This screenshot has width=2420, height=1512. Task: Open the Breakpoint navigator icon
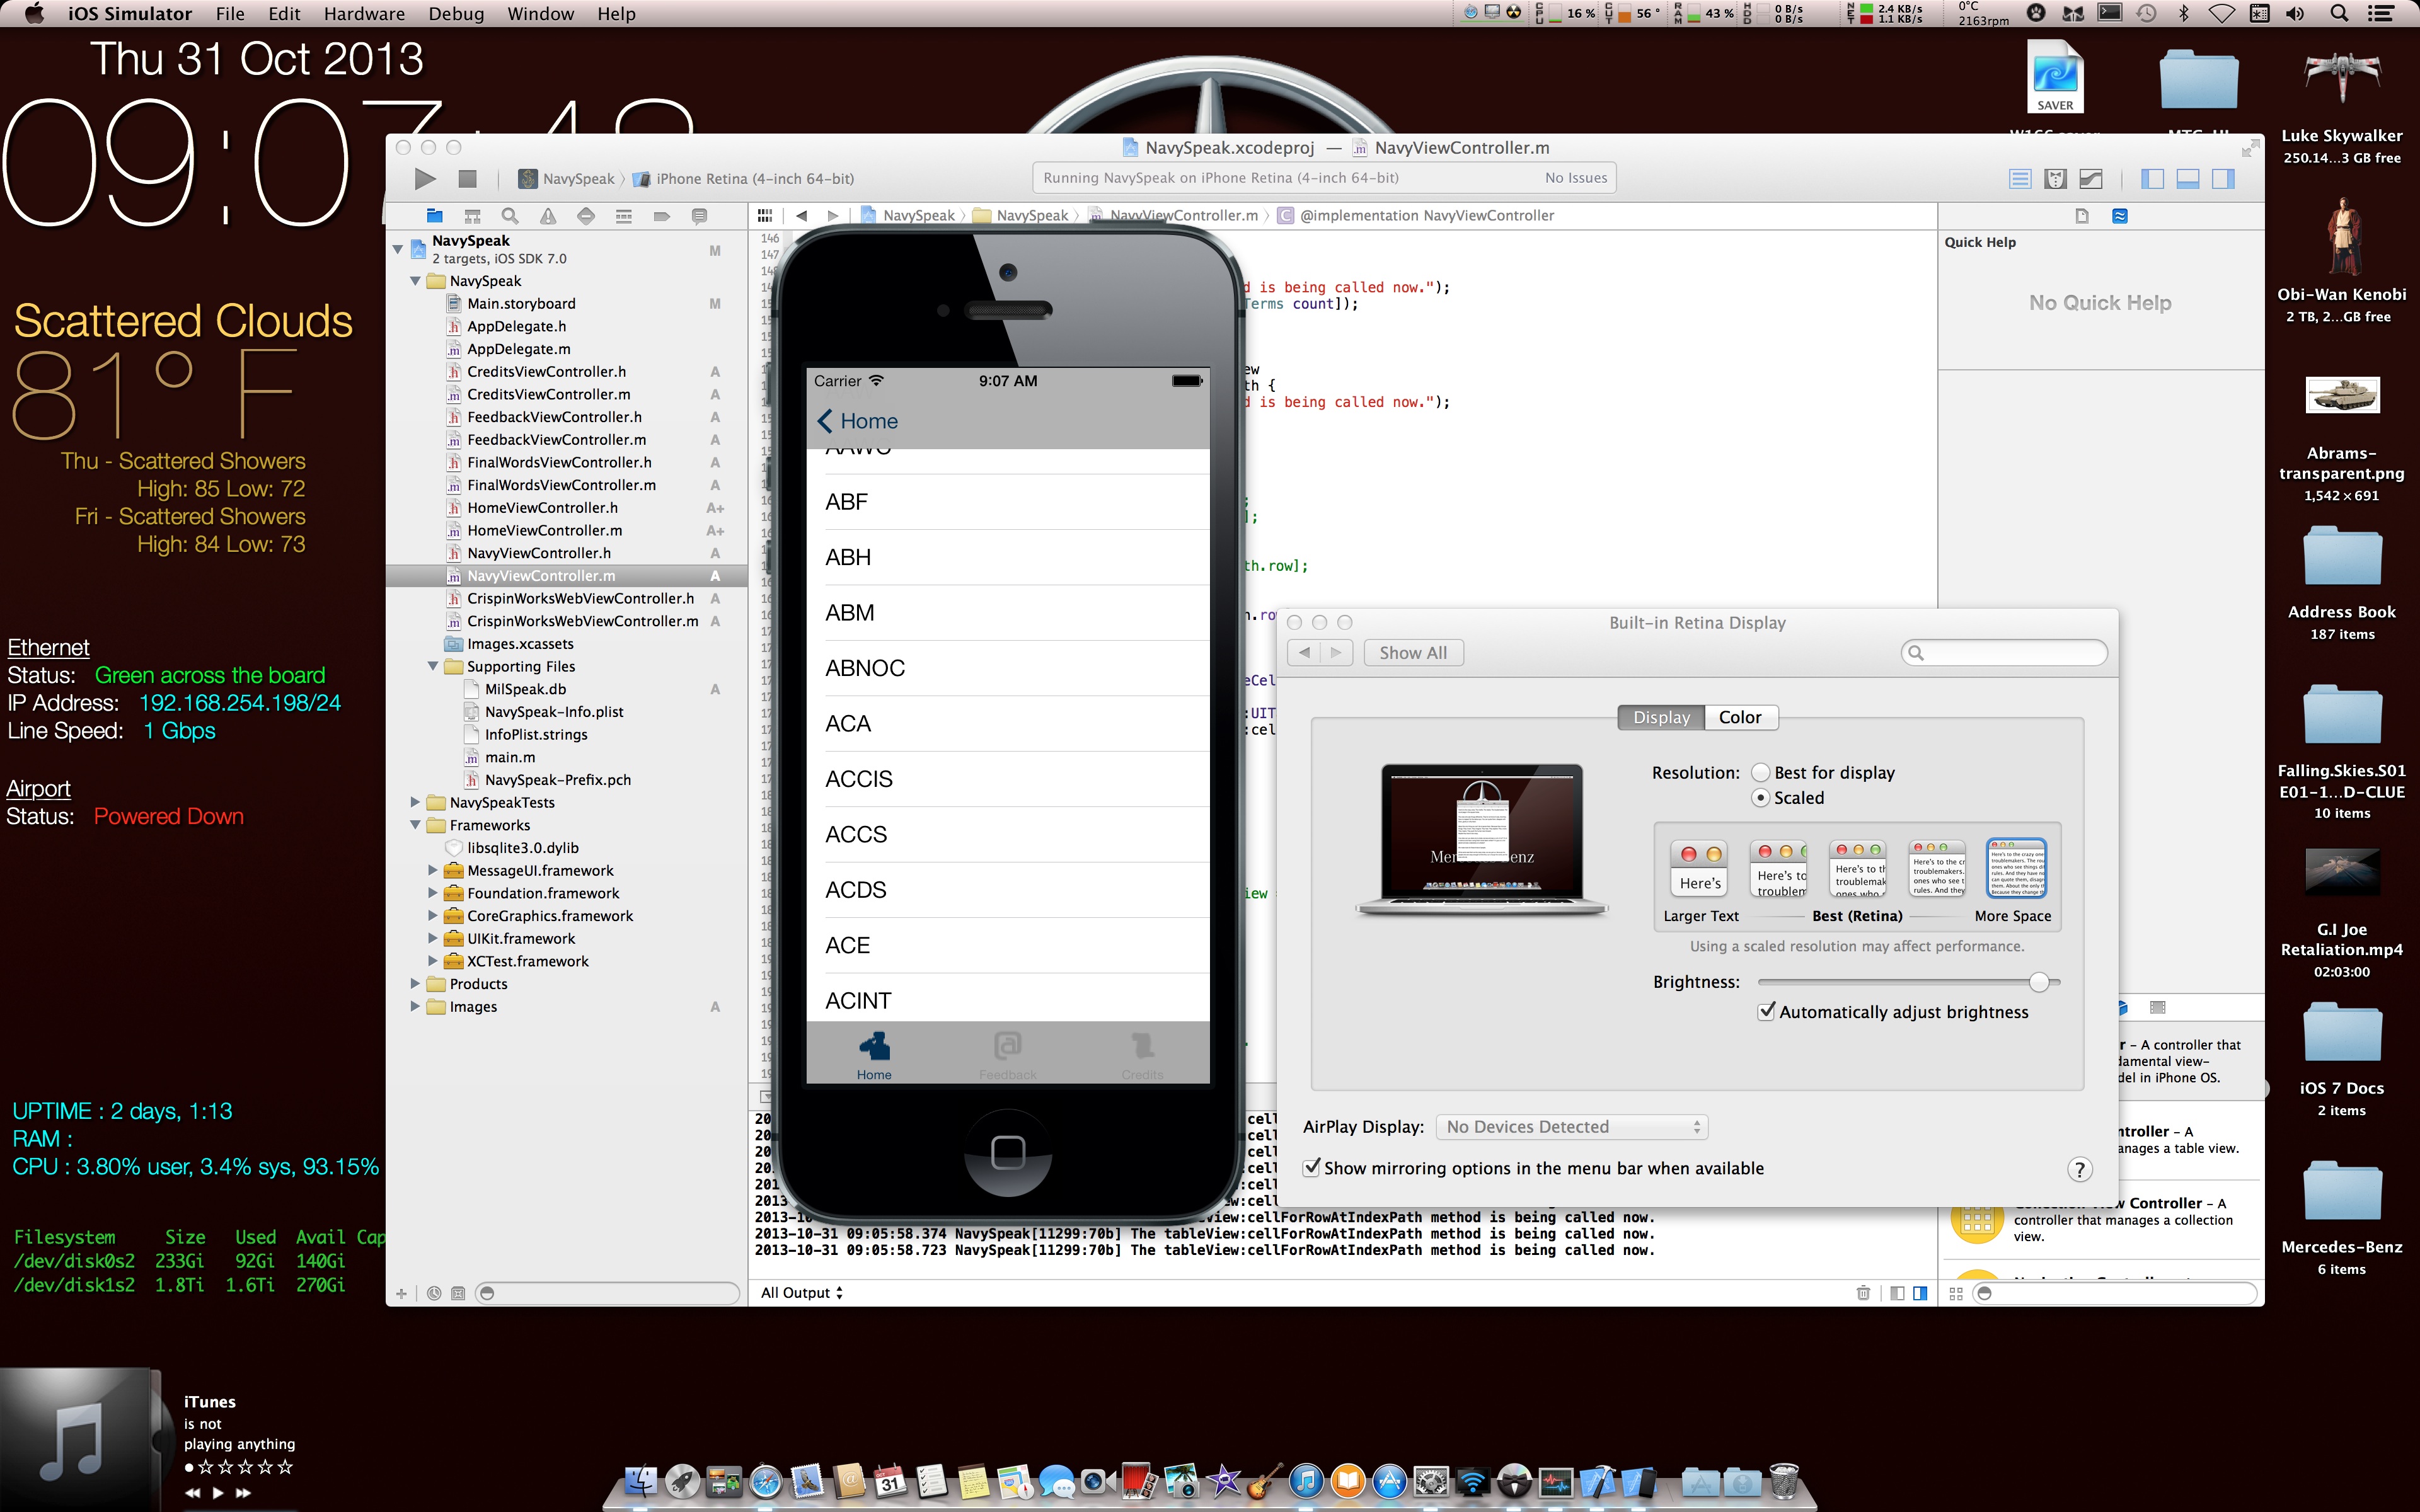[662, 215]
